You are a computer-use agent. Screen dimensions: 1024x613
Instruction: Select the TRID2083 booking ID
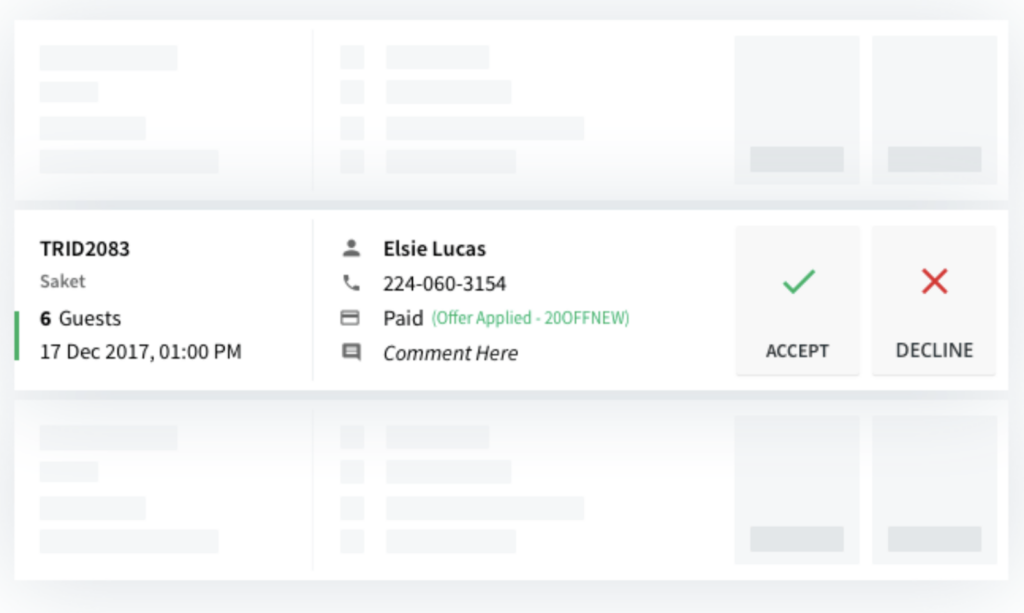pos(85,249)
